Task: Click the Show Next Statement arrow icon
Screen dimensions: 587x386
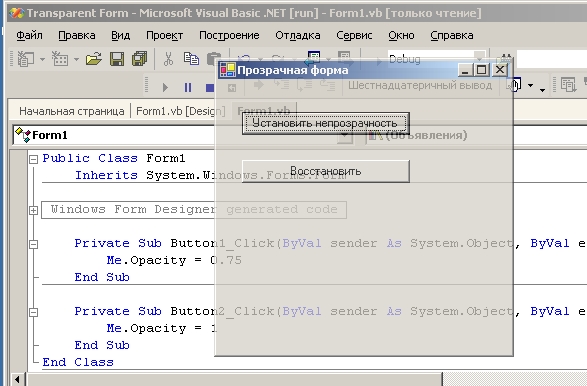Action: [x=259, y=85]
